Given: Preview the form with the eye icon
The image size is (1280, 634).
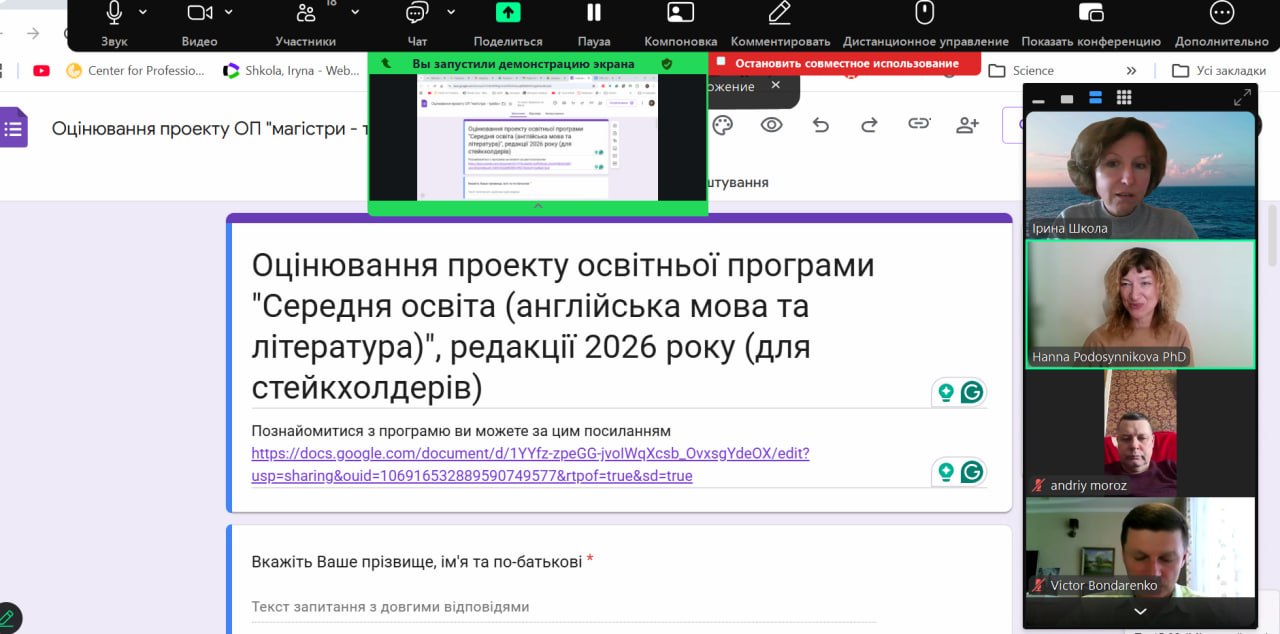Looking at the screenshot, I should pos(771,125).
